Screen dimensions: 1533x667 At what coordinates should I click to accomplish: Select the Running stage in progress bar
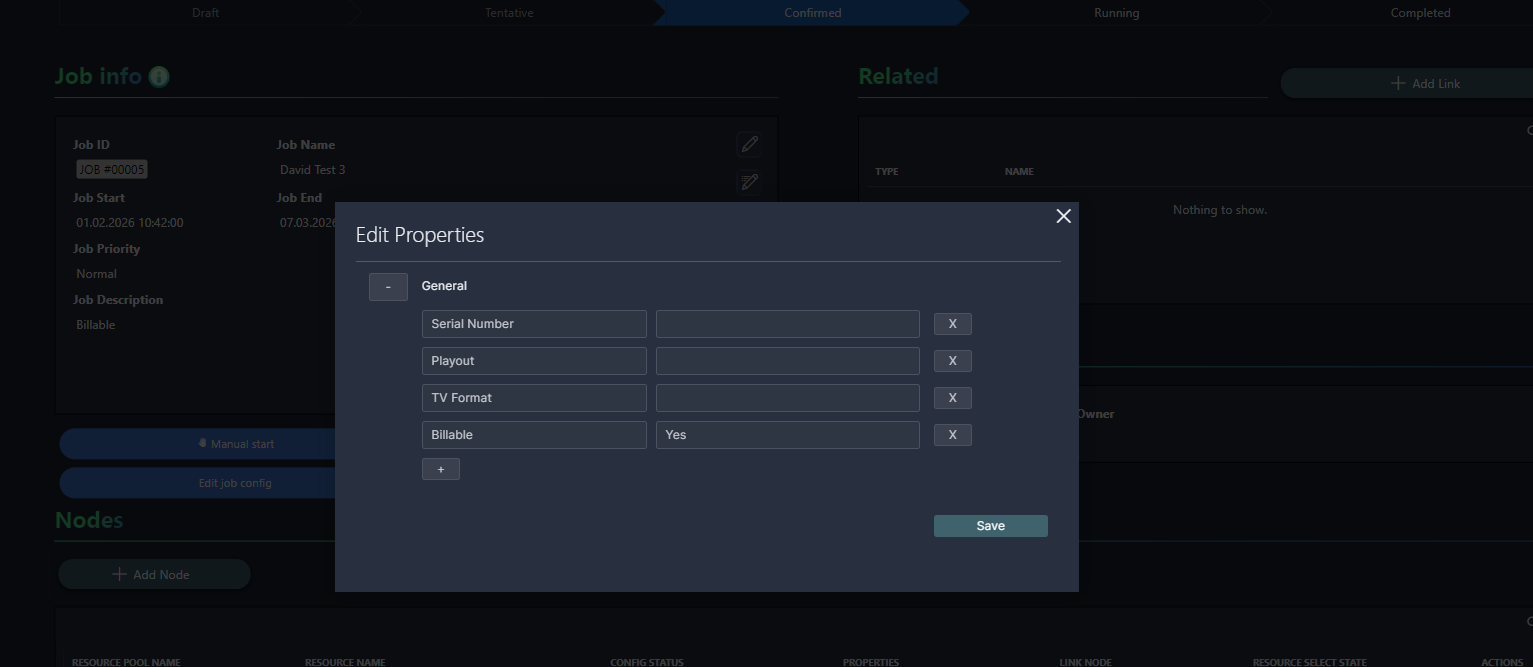tap(1116, 13)
